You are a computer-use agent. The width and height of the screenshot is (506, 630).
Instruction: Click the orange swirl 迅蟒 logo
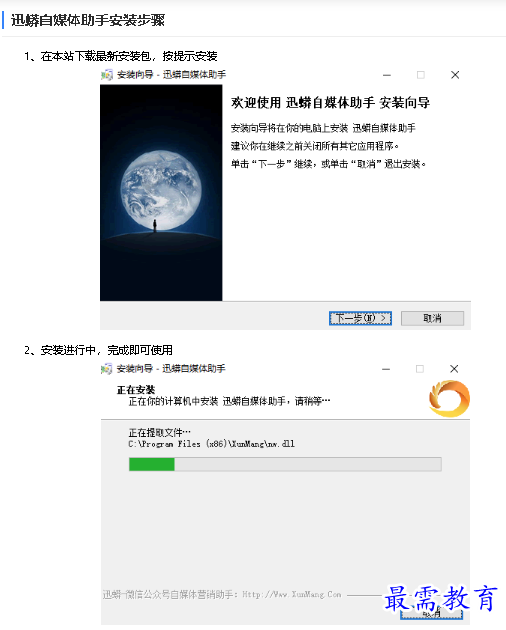tap(449, 399)
